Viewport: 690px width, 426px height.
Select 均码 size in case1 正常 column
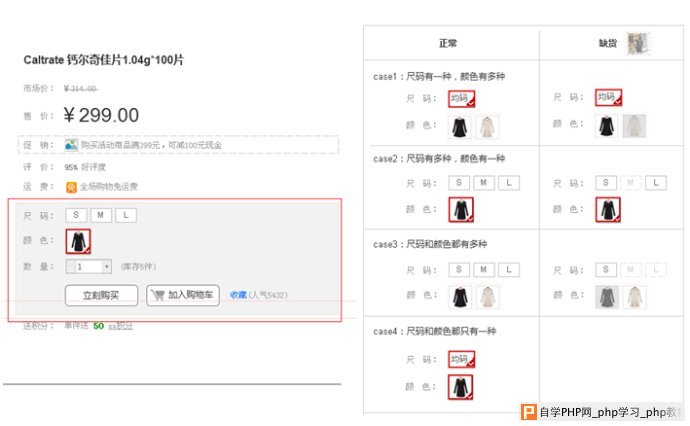pyautogui.click(x=462, y=99)
